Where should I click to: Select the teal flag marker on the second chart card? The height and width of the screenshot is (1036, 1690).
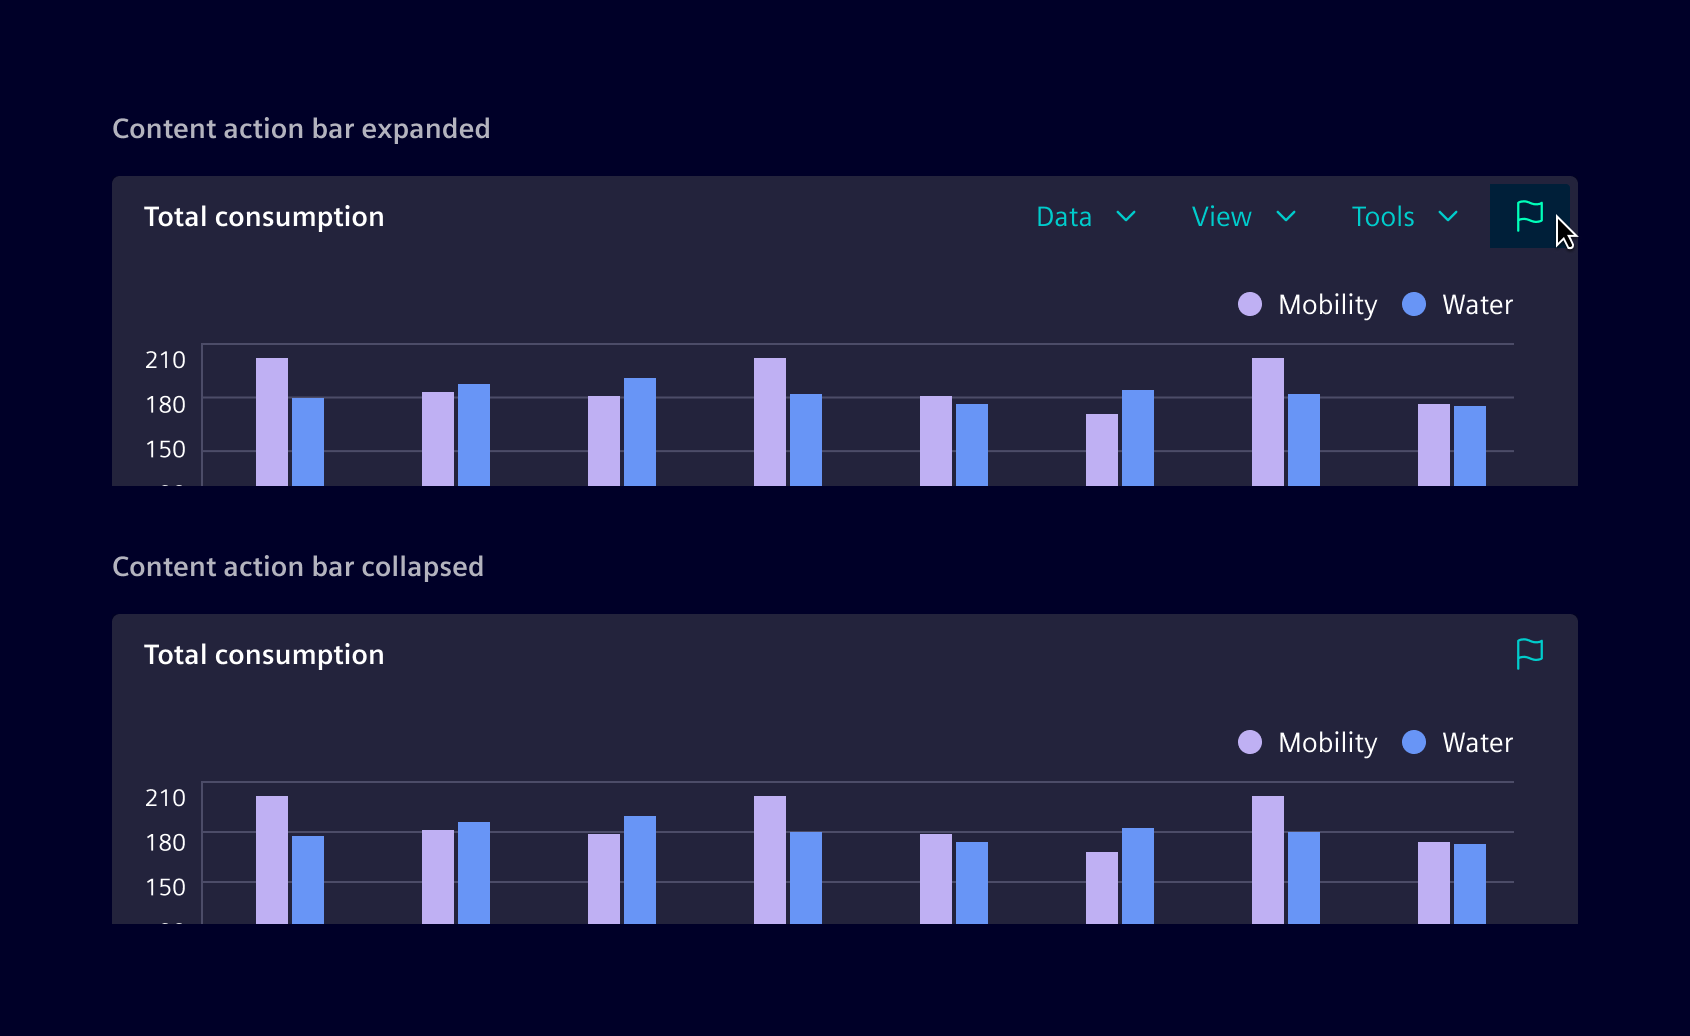tap(1529, 652)
